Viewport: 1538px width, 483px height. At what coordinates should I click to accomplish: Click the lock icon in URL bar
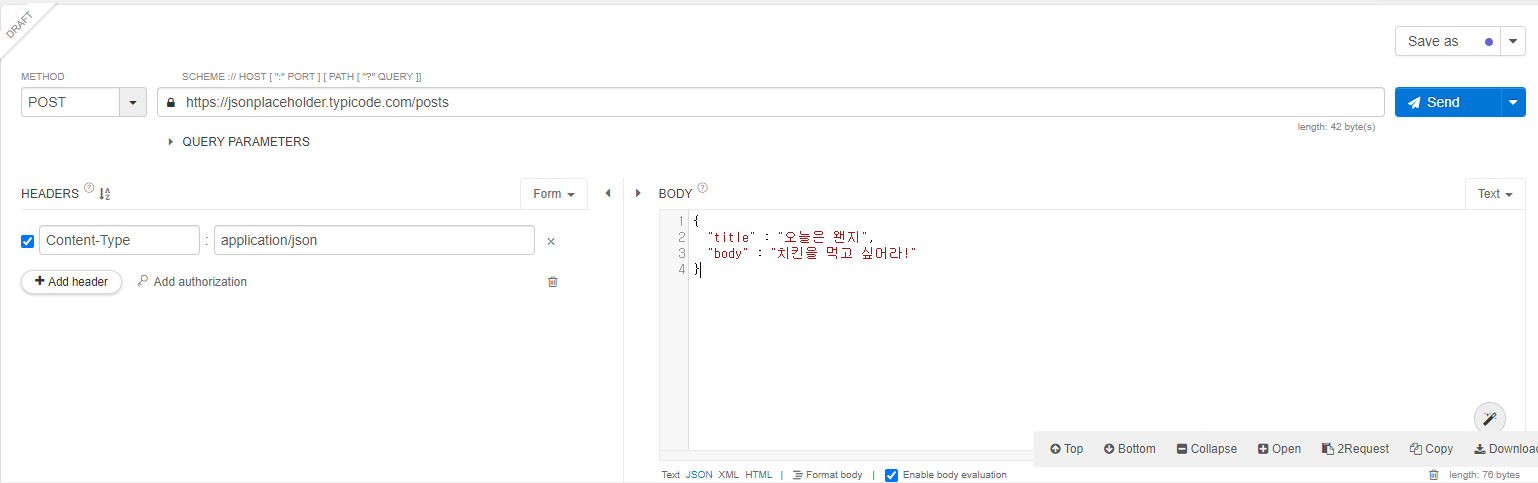click(171, 102)
